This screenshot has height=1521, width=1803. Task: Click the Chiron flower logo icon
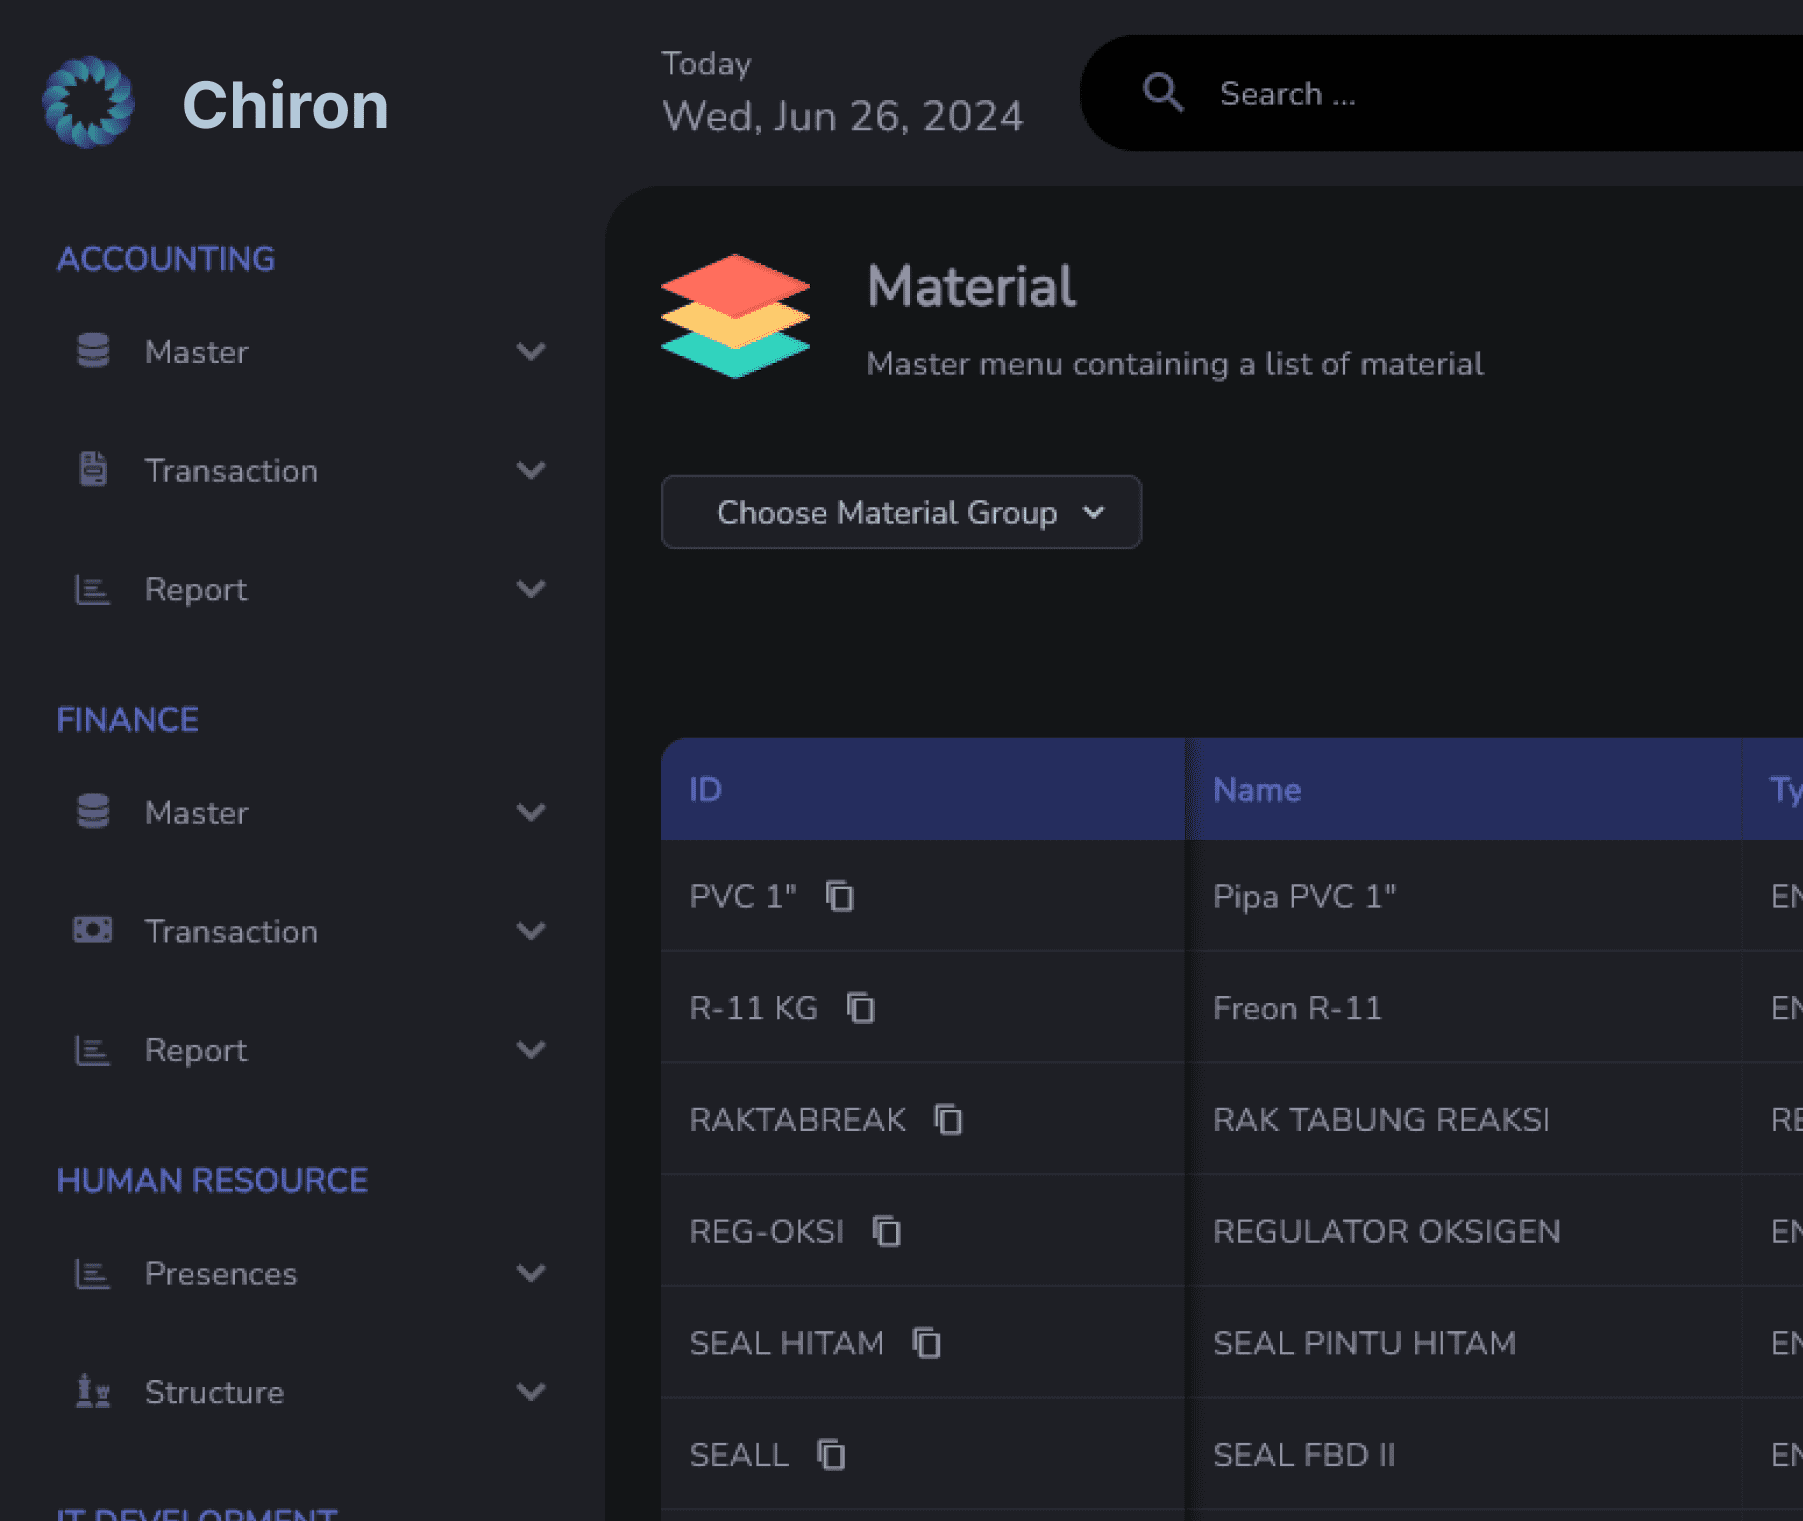[88, 103]
